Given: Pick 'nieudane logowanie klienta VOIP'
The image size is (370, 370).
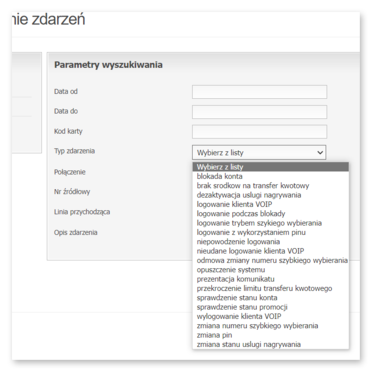Looking at the screenshot, I should 271,251.
